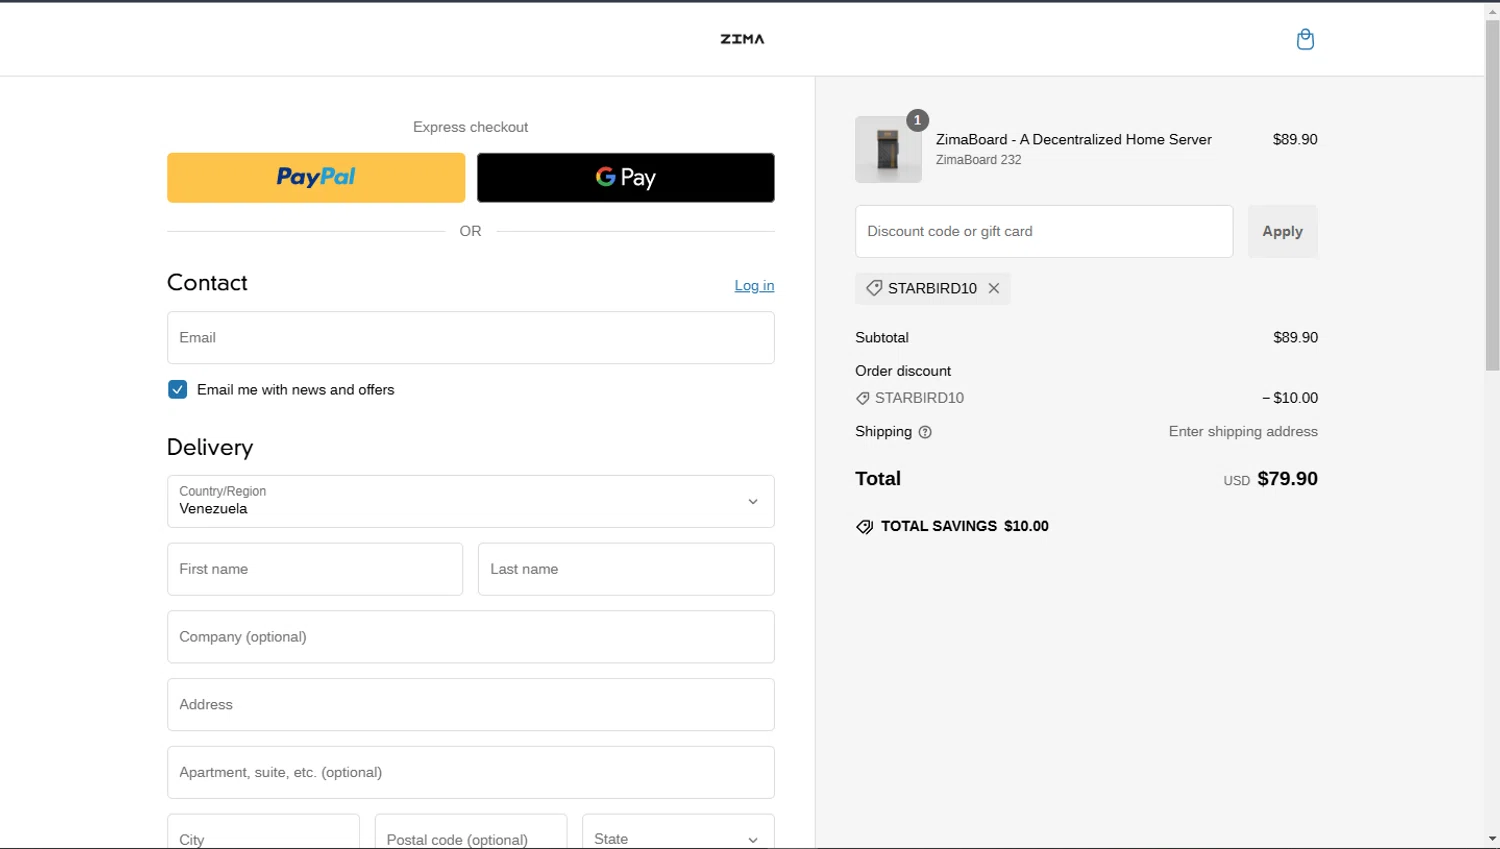
Task: Click the 'ZimaBoard 232' variant text
Action: coord(978,160)
